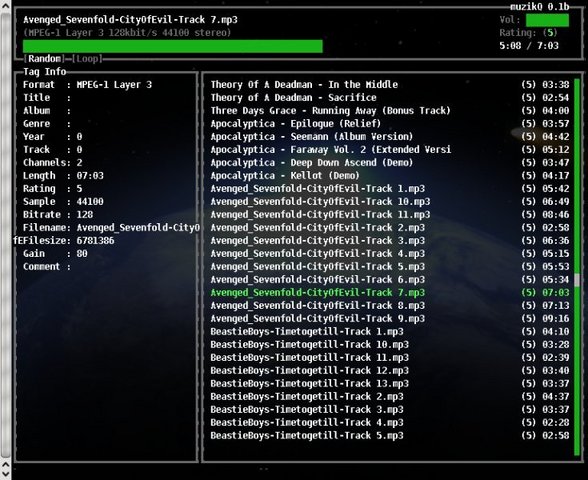Click the Year : 0 tag row
The image size is (588, 480).
pyautogui.click(x=52, y=136)
